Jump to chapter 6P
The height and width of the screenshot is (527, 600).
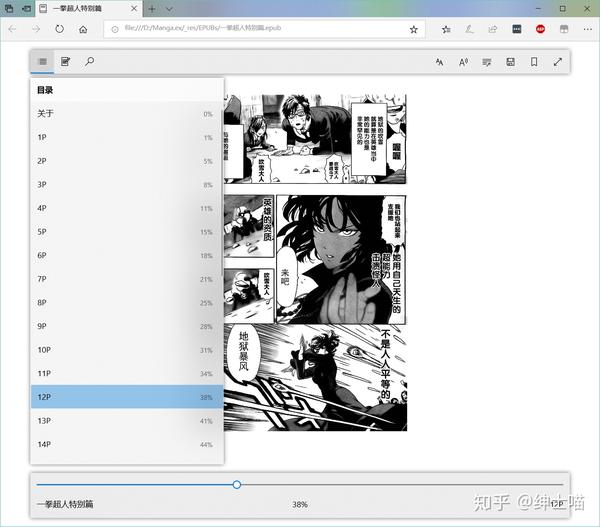pos(127,255)
